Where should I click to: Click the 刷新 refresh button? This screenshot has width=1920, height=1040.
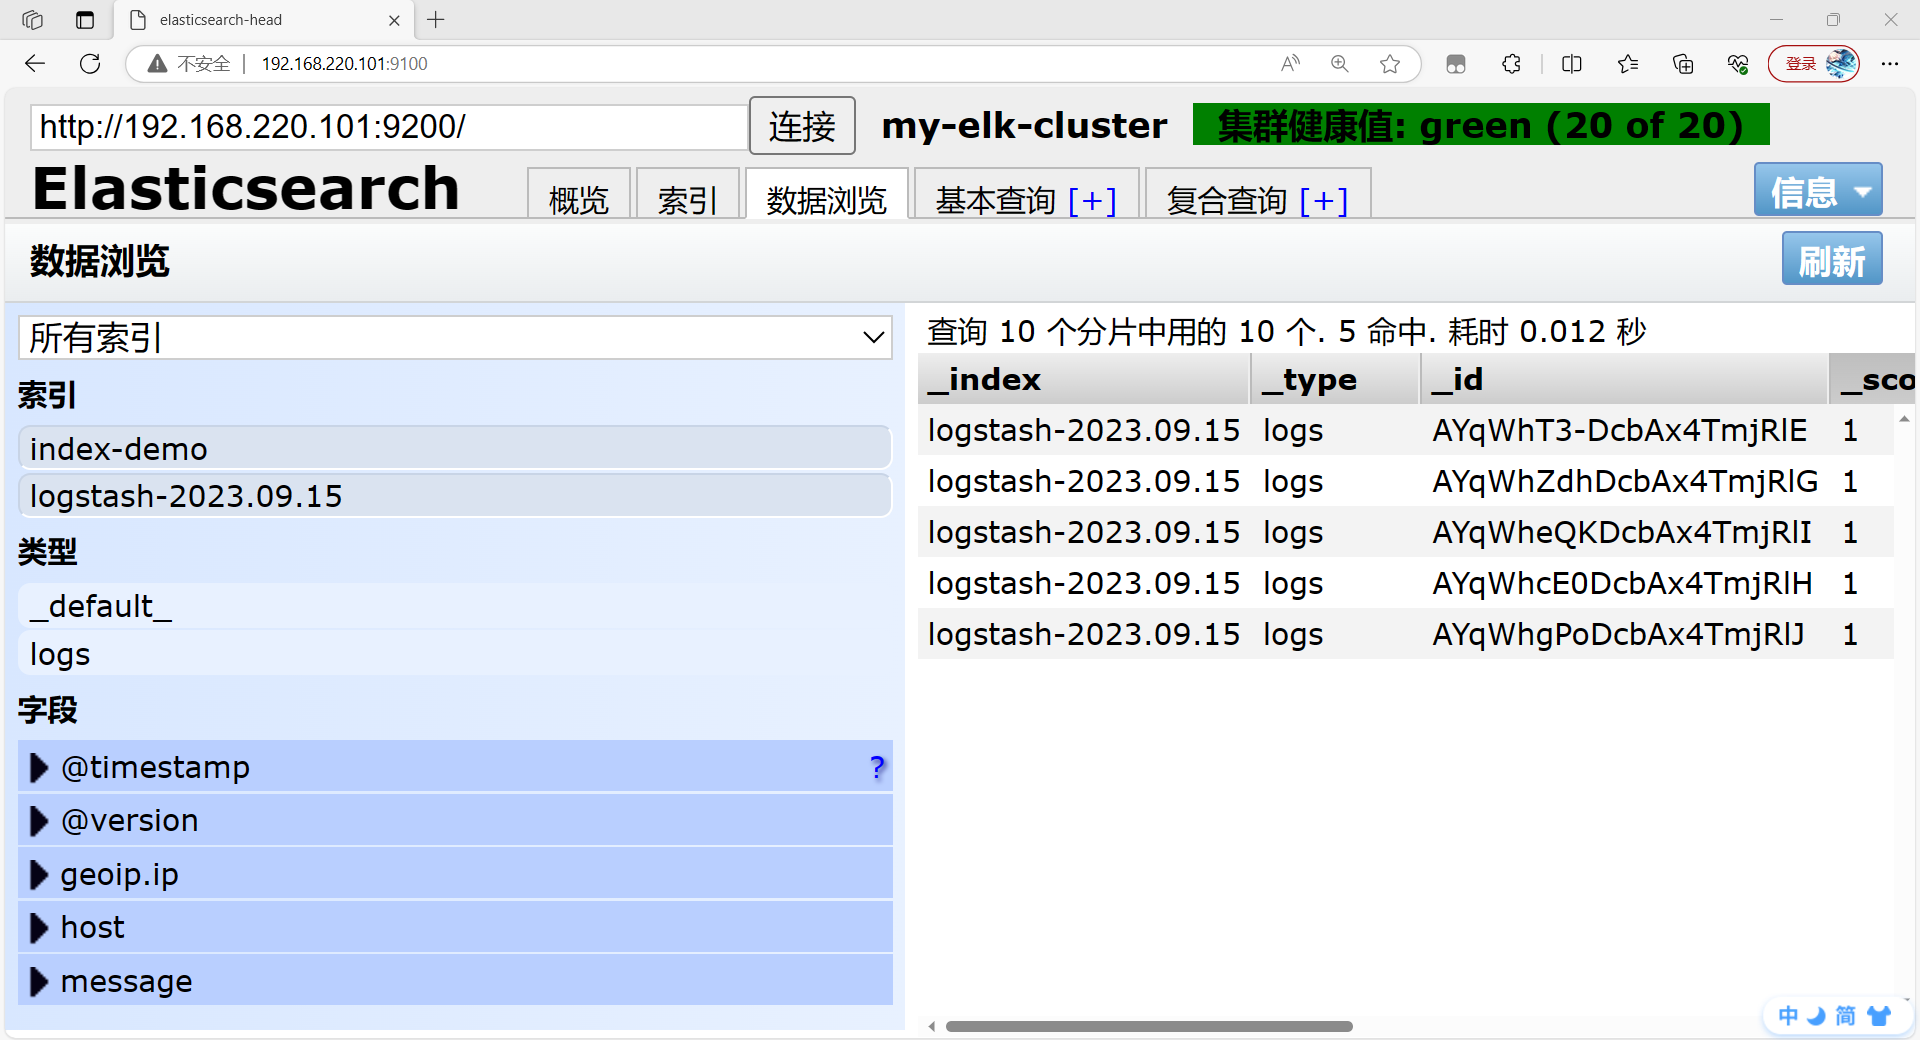coord(1832,259)
